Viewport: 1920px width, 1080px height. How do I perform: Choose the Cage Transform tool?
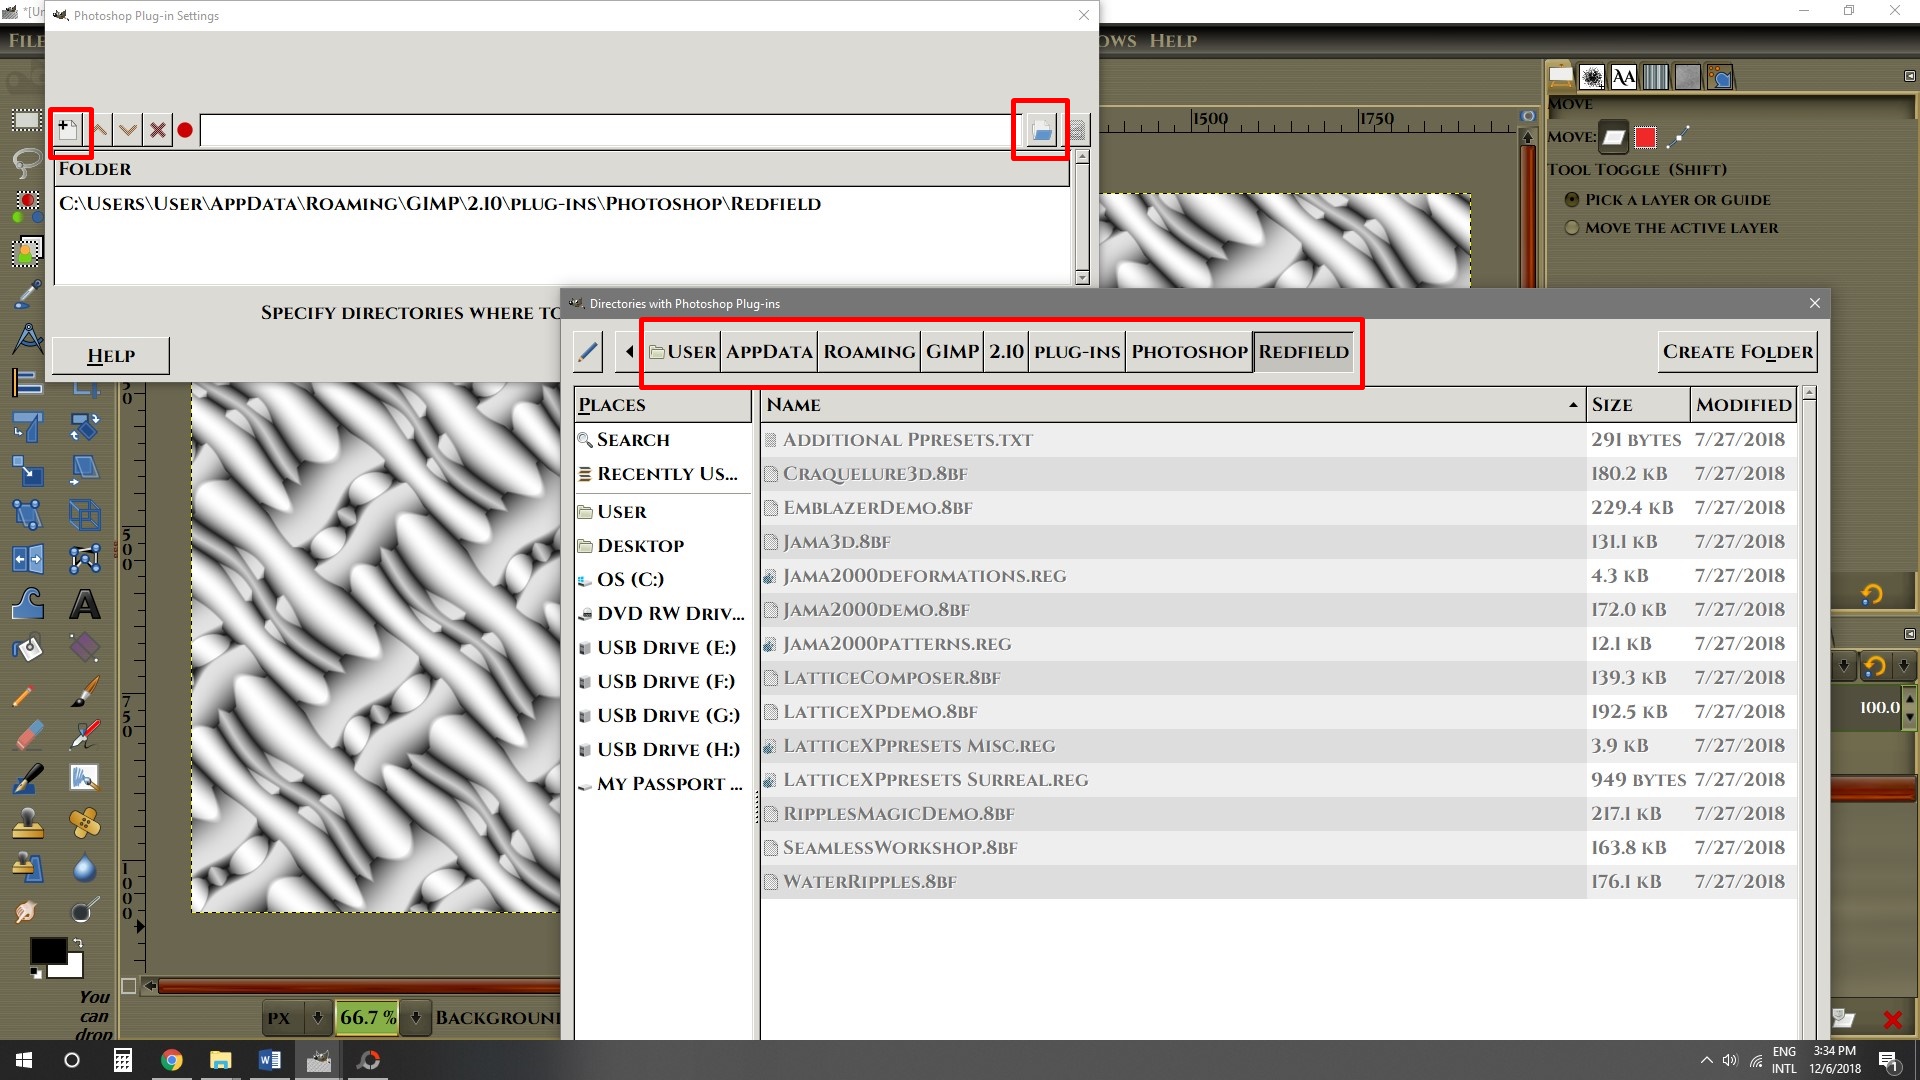85,558
